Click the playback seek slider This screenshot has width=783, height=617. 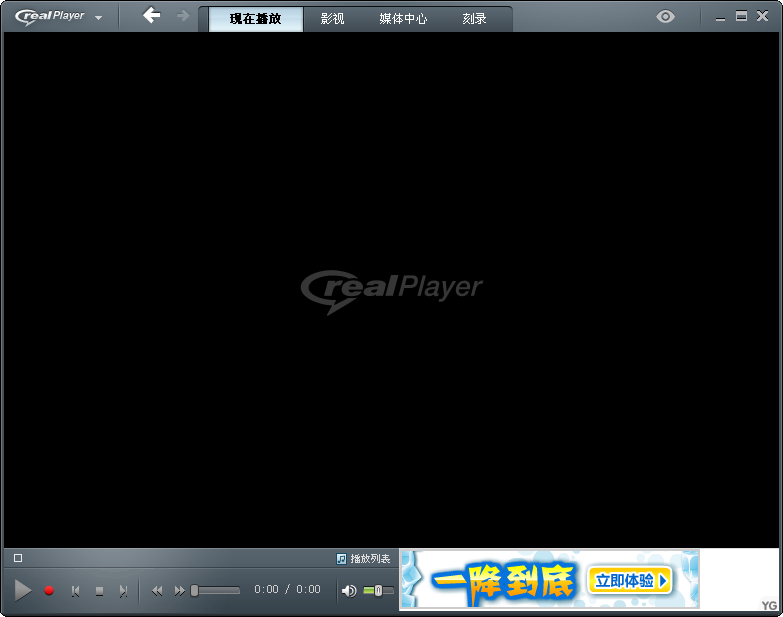tap(215, 591)
